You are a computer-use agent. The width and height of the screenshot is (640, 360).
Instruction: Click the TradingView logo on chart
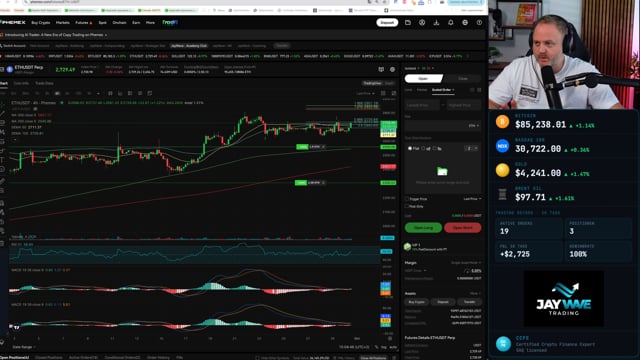click(x=16, y=327)
